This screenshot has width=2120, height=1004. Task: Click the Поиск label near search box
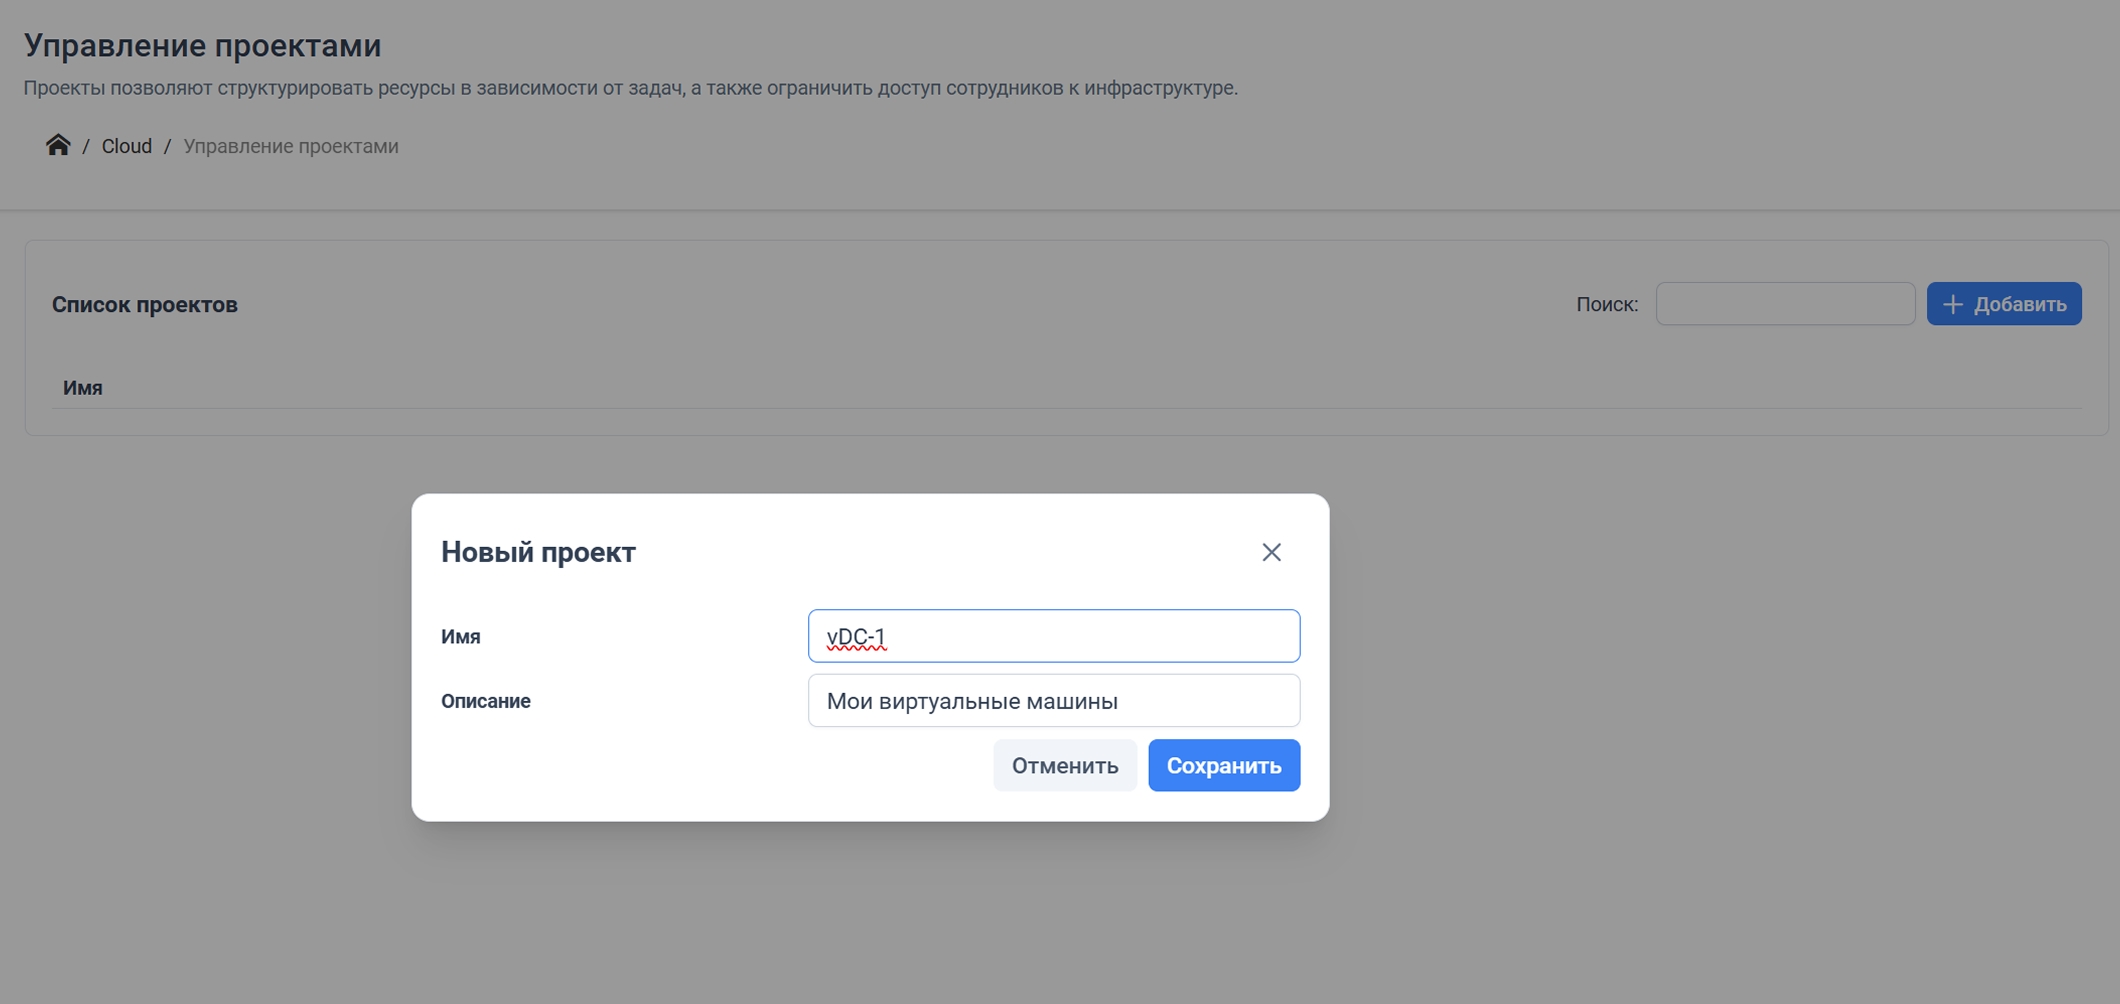pyautogui.click(x=1607, y=304)
